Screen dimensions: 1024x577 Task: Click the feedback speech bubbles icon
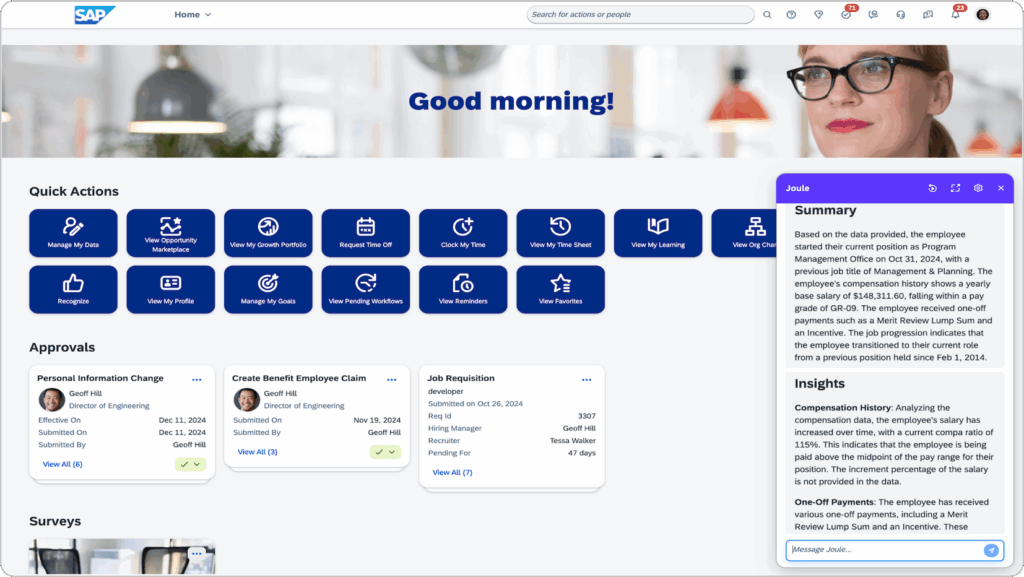[x=928, y=14]
